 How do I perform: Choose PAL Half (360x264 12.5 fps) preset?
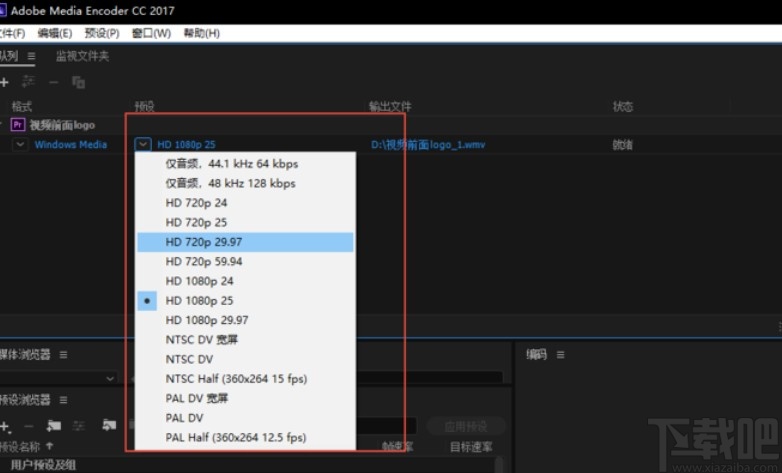point(245,438)
